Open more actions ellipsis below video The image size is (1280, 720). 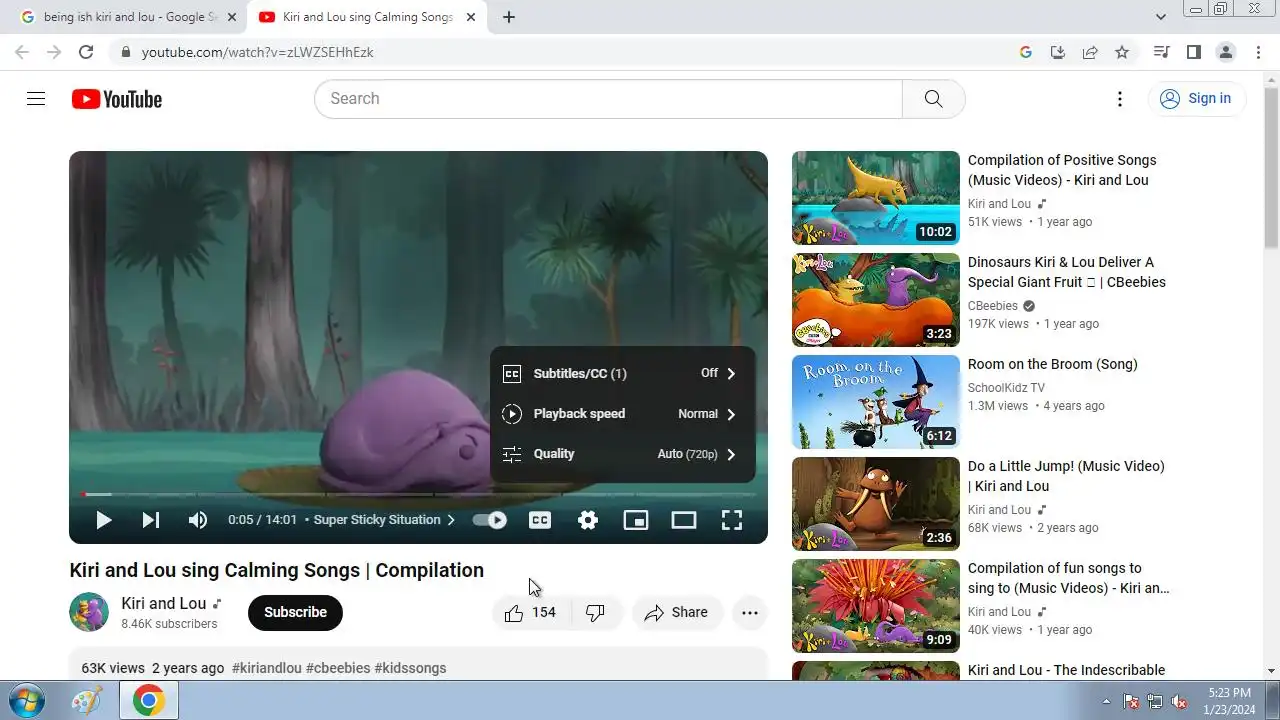coord(750,613)
